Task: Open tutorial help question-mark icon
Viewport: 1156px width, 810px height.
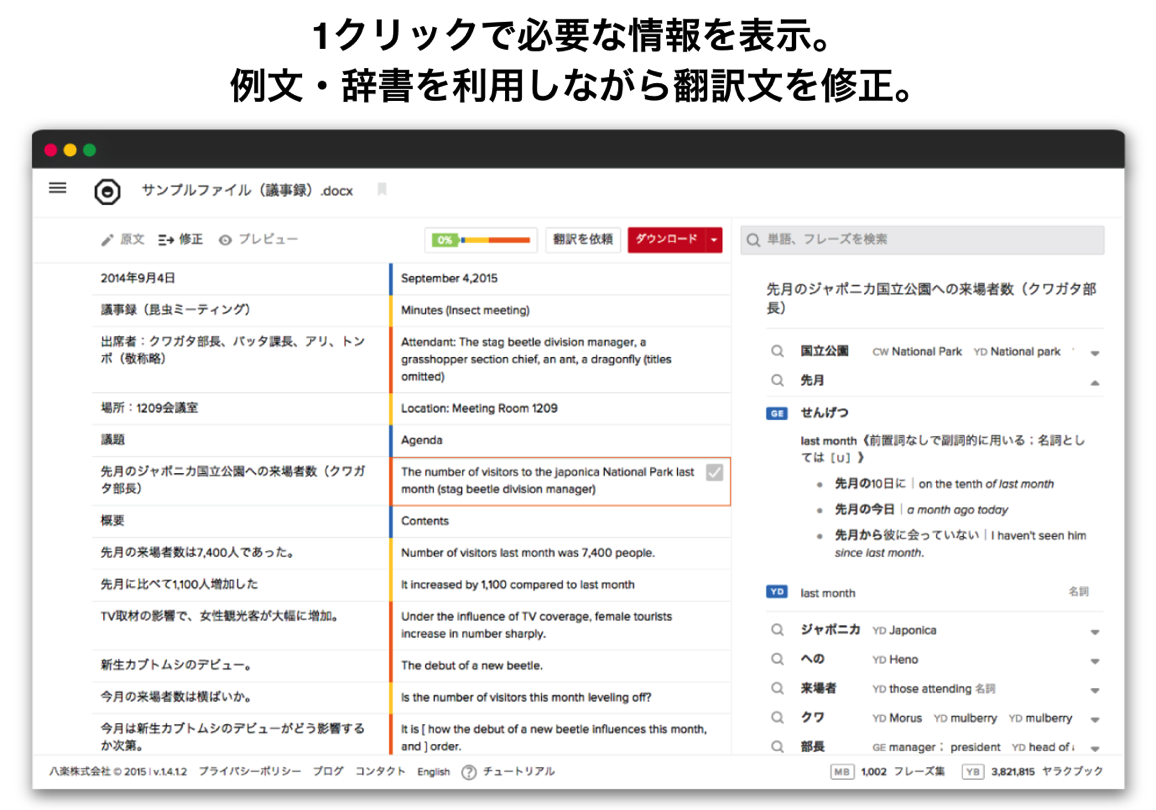Action: (469, 772)
